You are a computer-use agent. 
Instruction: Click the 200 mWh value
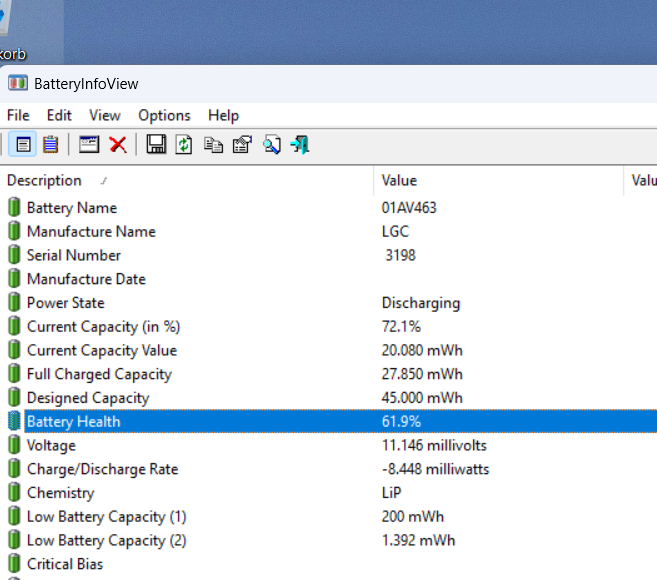(x=412, y=516)
